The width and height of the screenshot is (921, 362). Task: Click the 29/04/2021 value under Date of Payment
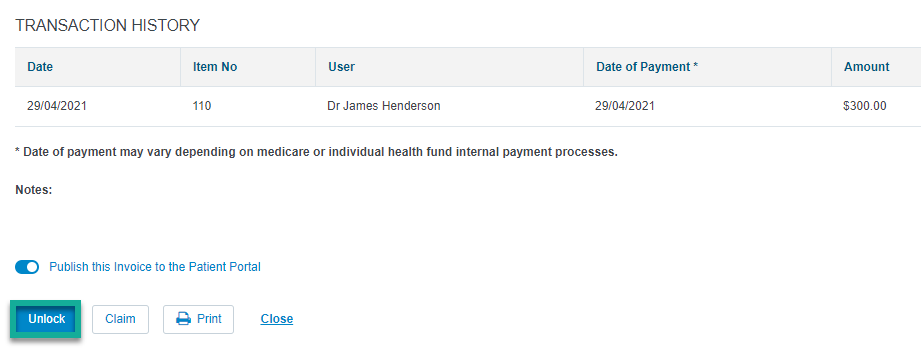(x=625, y=106)
